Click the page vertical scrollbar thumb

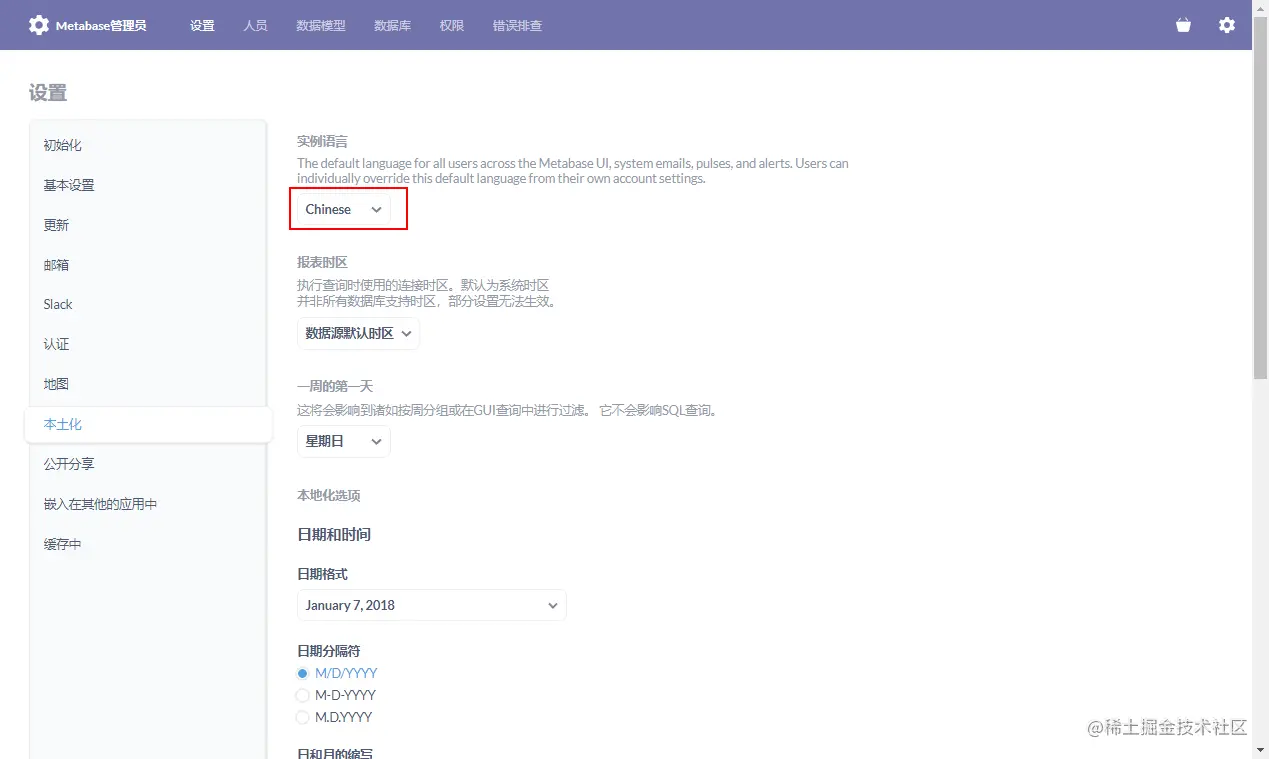[1260, 198]
